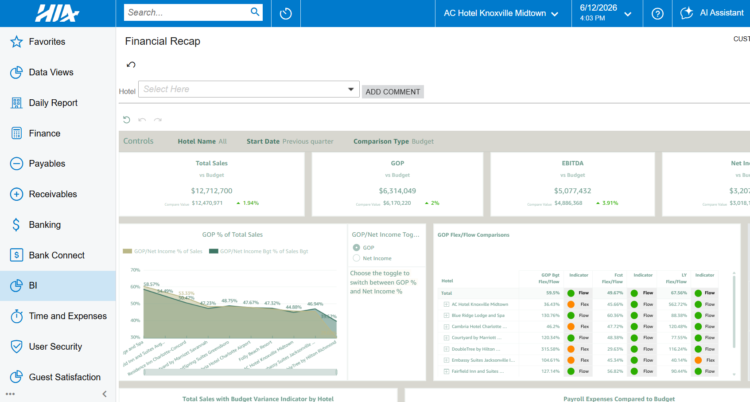Click the Daily Report building icon

[16, 103]
